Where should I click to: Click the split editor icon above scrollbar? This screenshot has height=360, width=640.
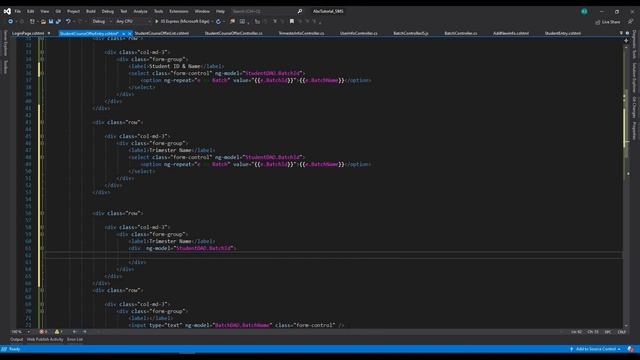click(626, 40)
